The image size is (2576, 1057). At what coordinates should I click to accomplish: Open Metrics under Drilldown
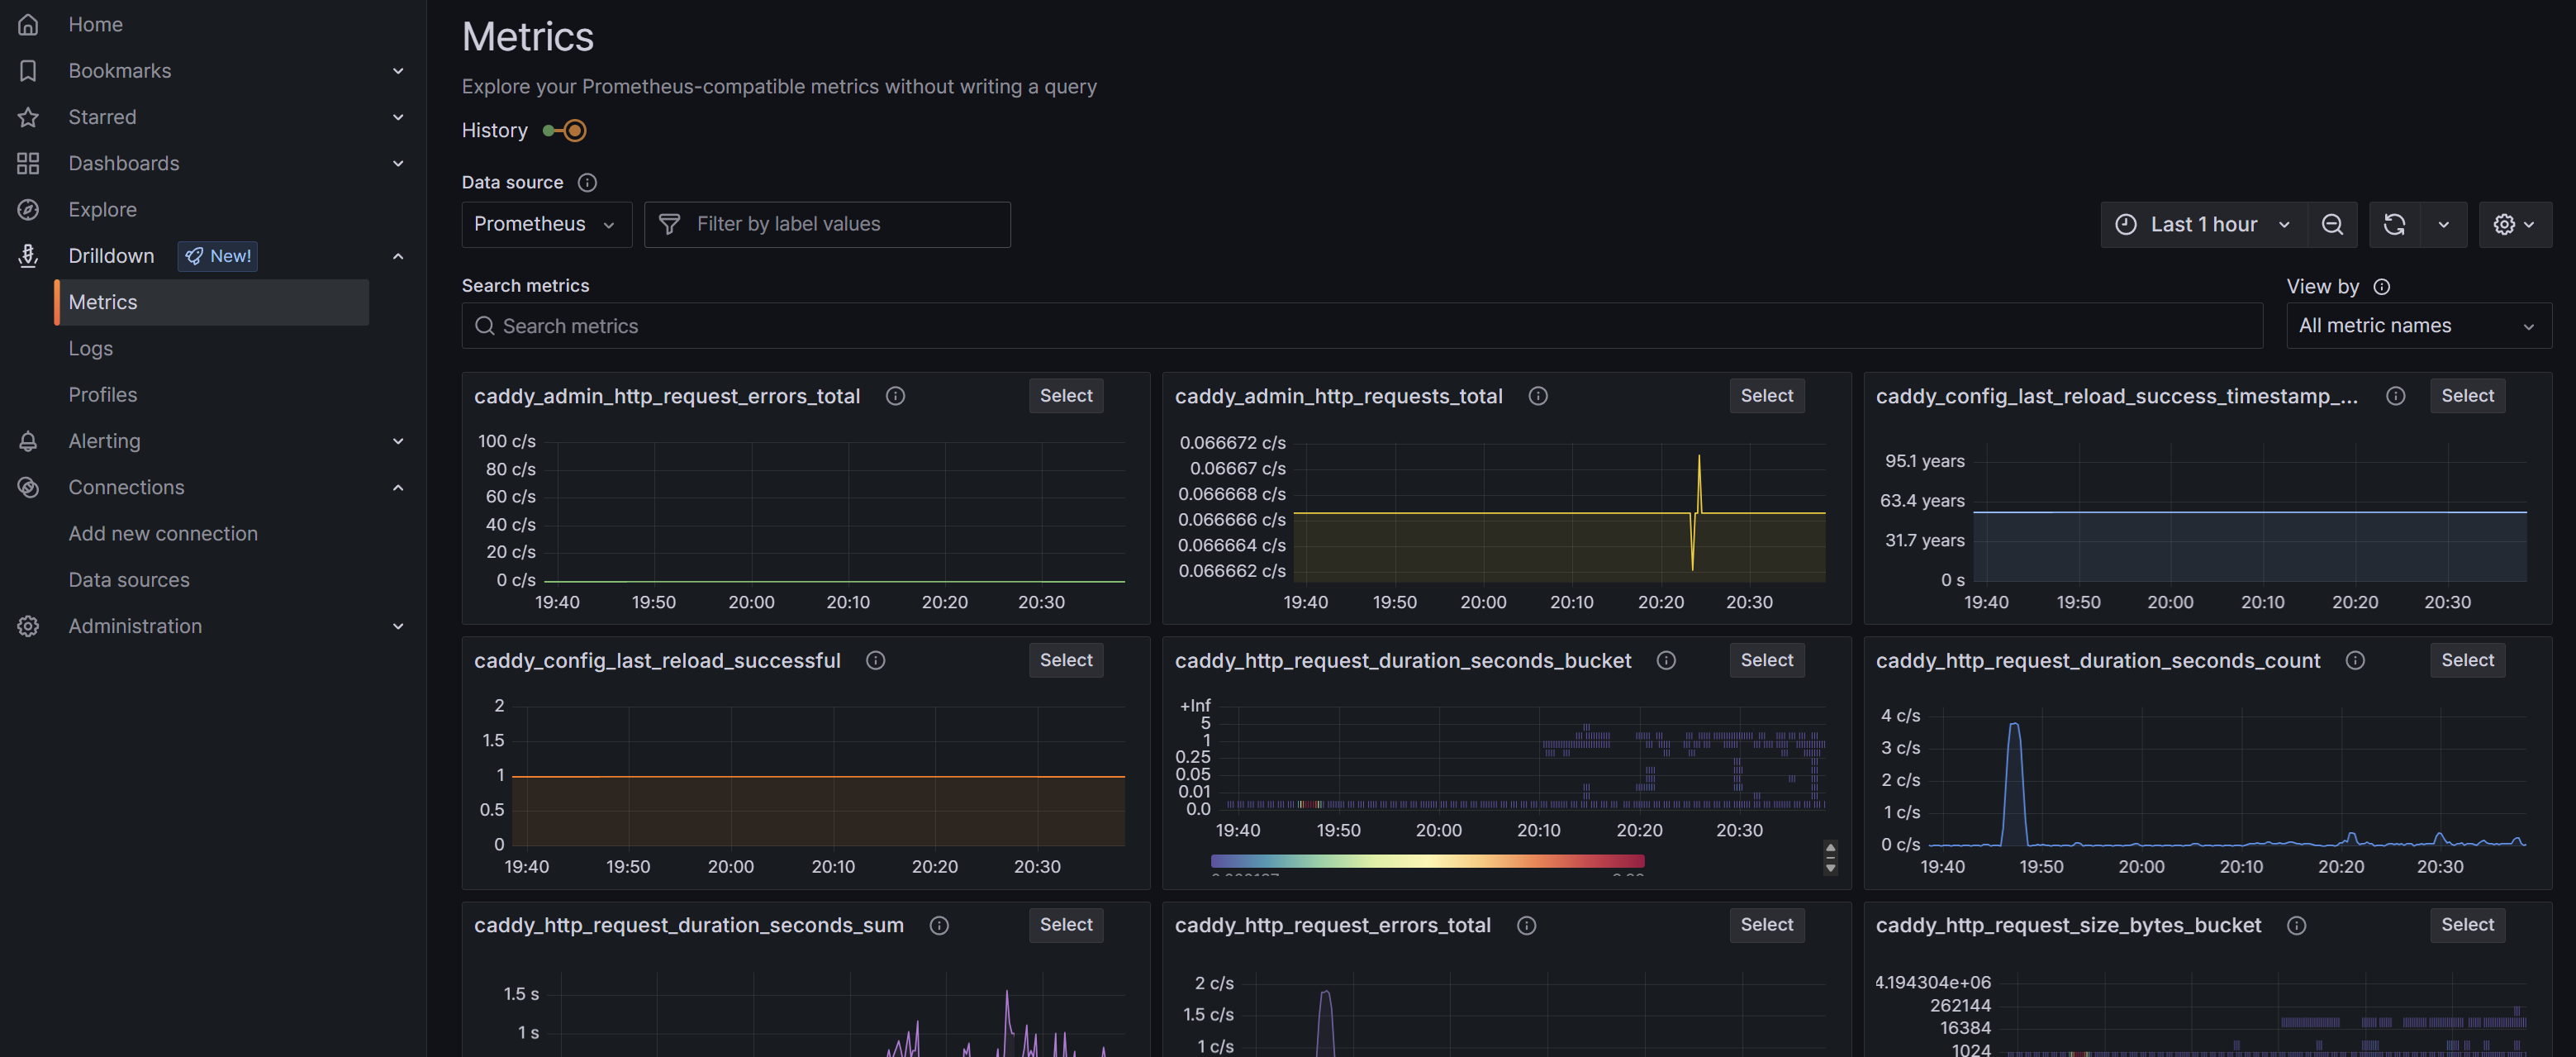click(211, 302)
